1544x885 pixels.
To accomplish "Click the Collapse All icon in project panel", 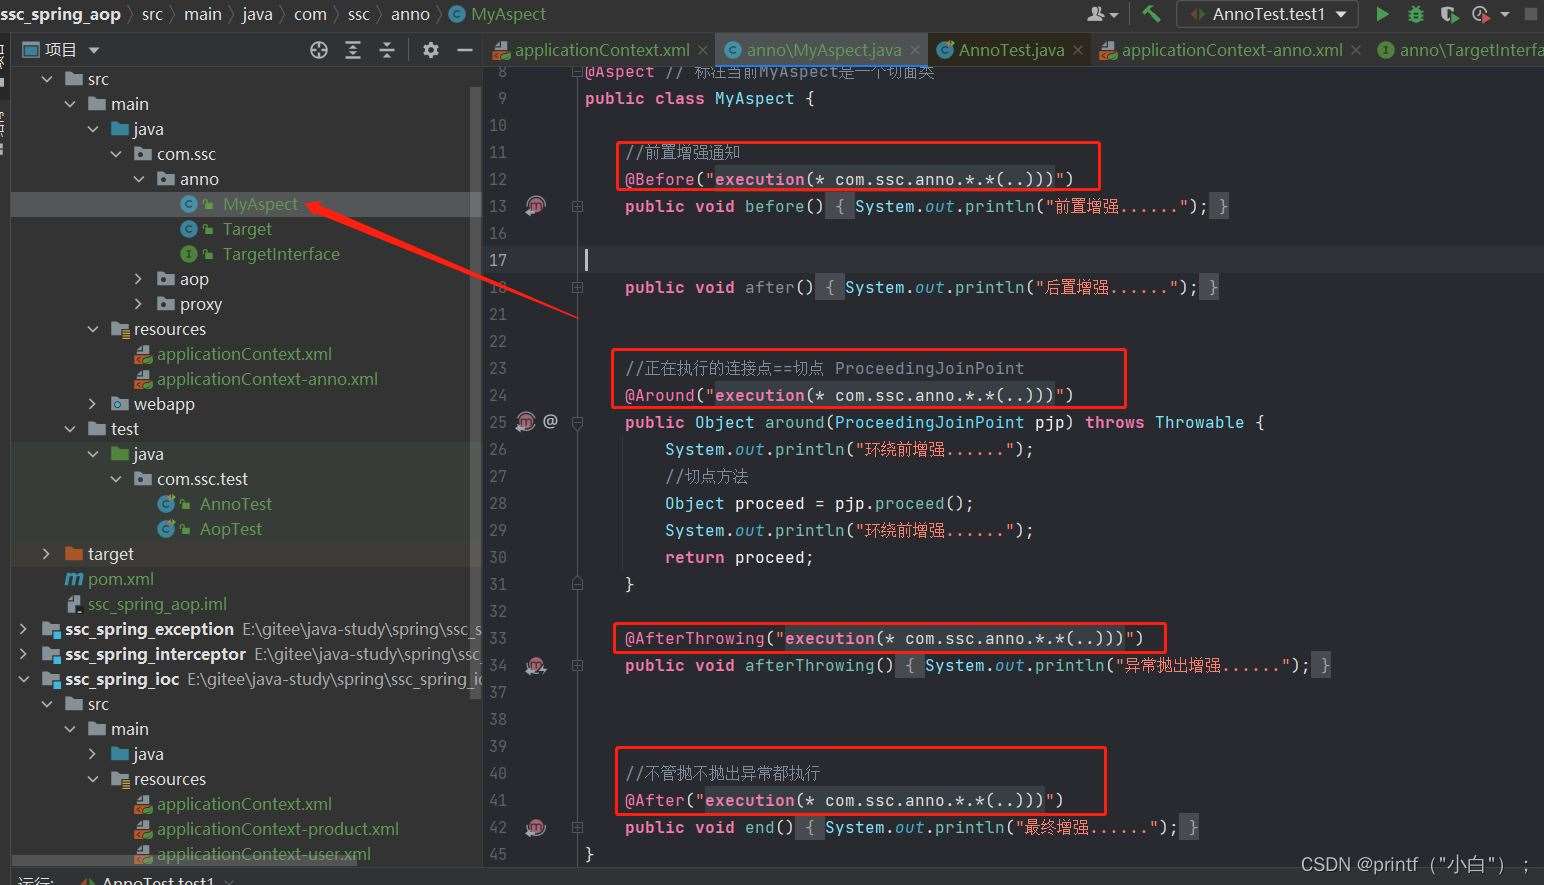I will (x=387, y=50).
